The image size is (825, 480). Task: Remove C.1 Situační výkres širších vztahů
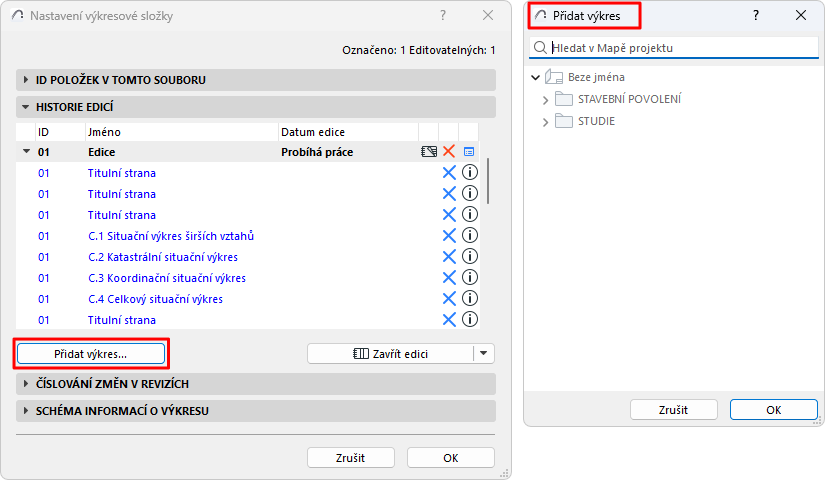tap(449, 236)
